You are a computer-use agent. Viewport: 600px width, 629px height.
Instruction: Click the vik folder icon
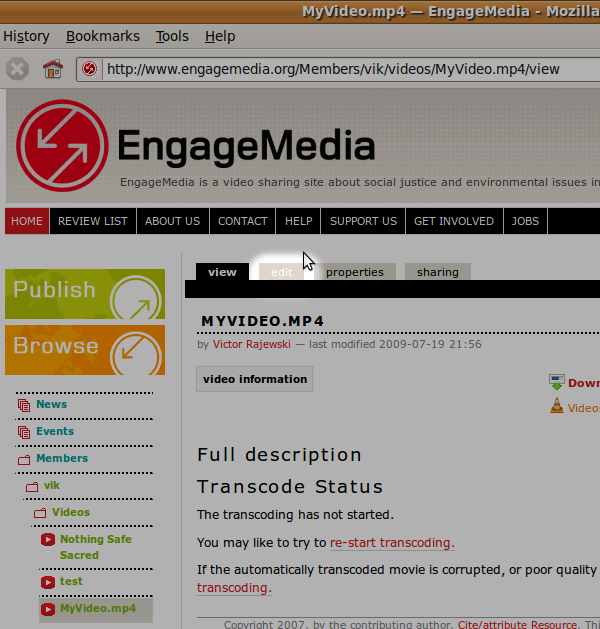[32, 487]
